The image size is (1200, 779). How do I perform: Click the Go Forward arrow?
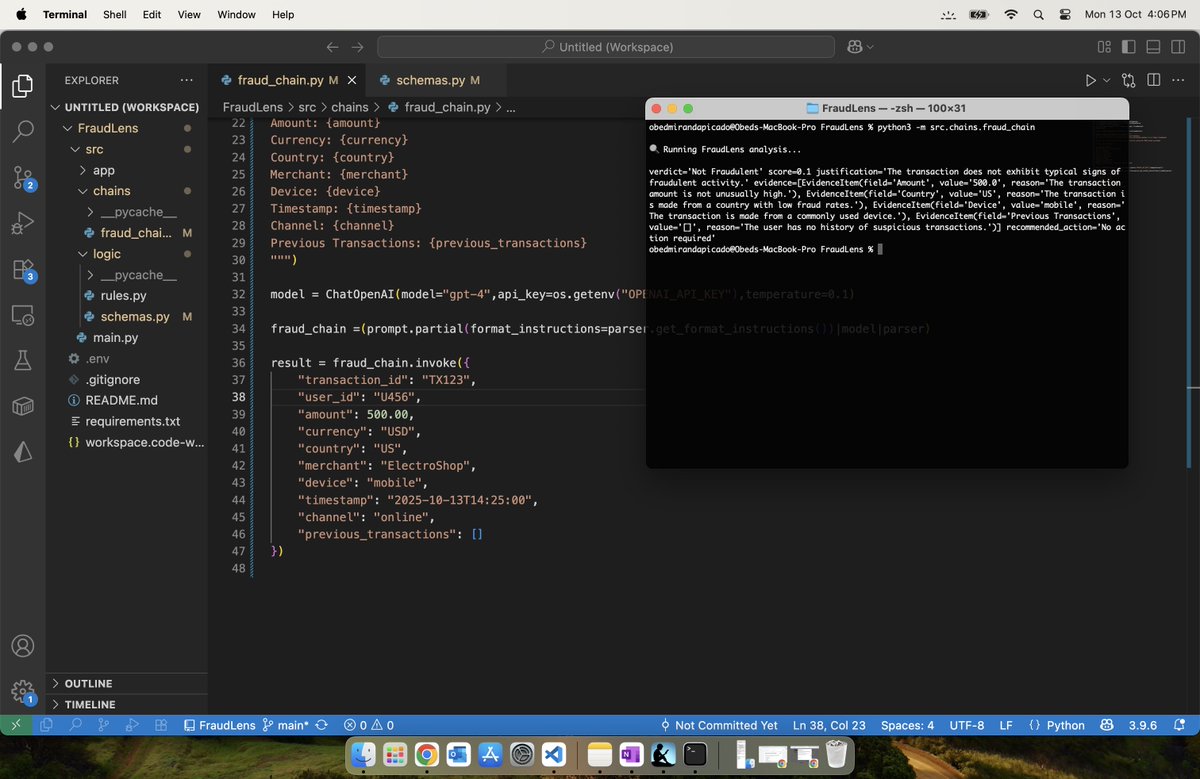click(x=357, y=47)
